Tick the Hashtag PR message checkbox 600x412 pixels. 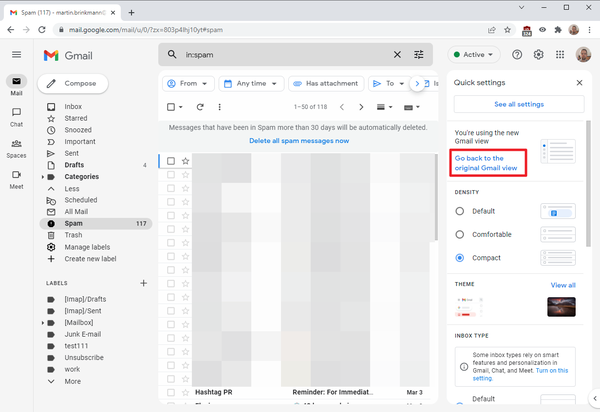click(171, 392)
